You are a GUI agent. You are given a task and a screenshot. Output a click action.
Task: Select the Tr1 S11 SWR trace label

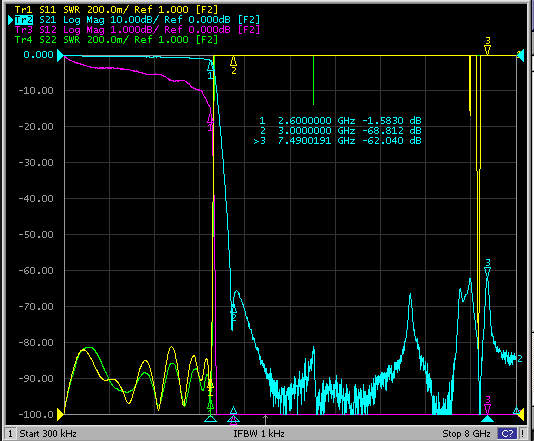click(x=116, y=9)
